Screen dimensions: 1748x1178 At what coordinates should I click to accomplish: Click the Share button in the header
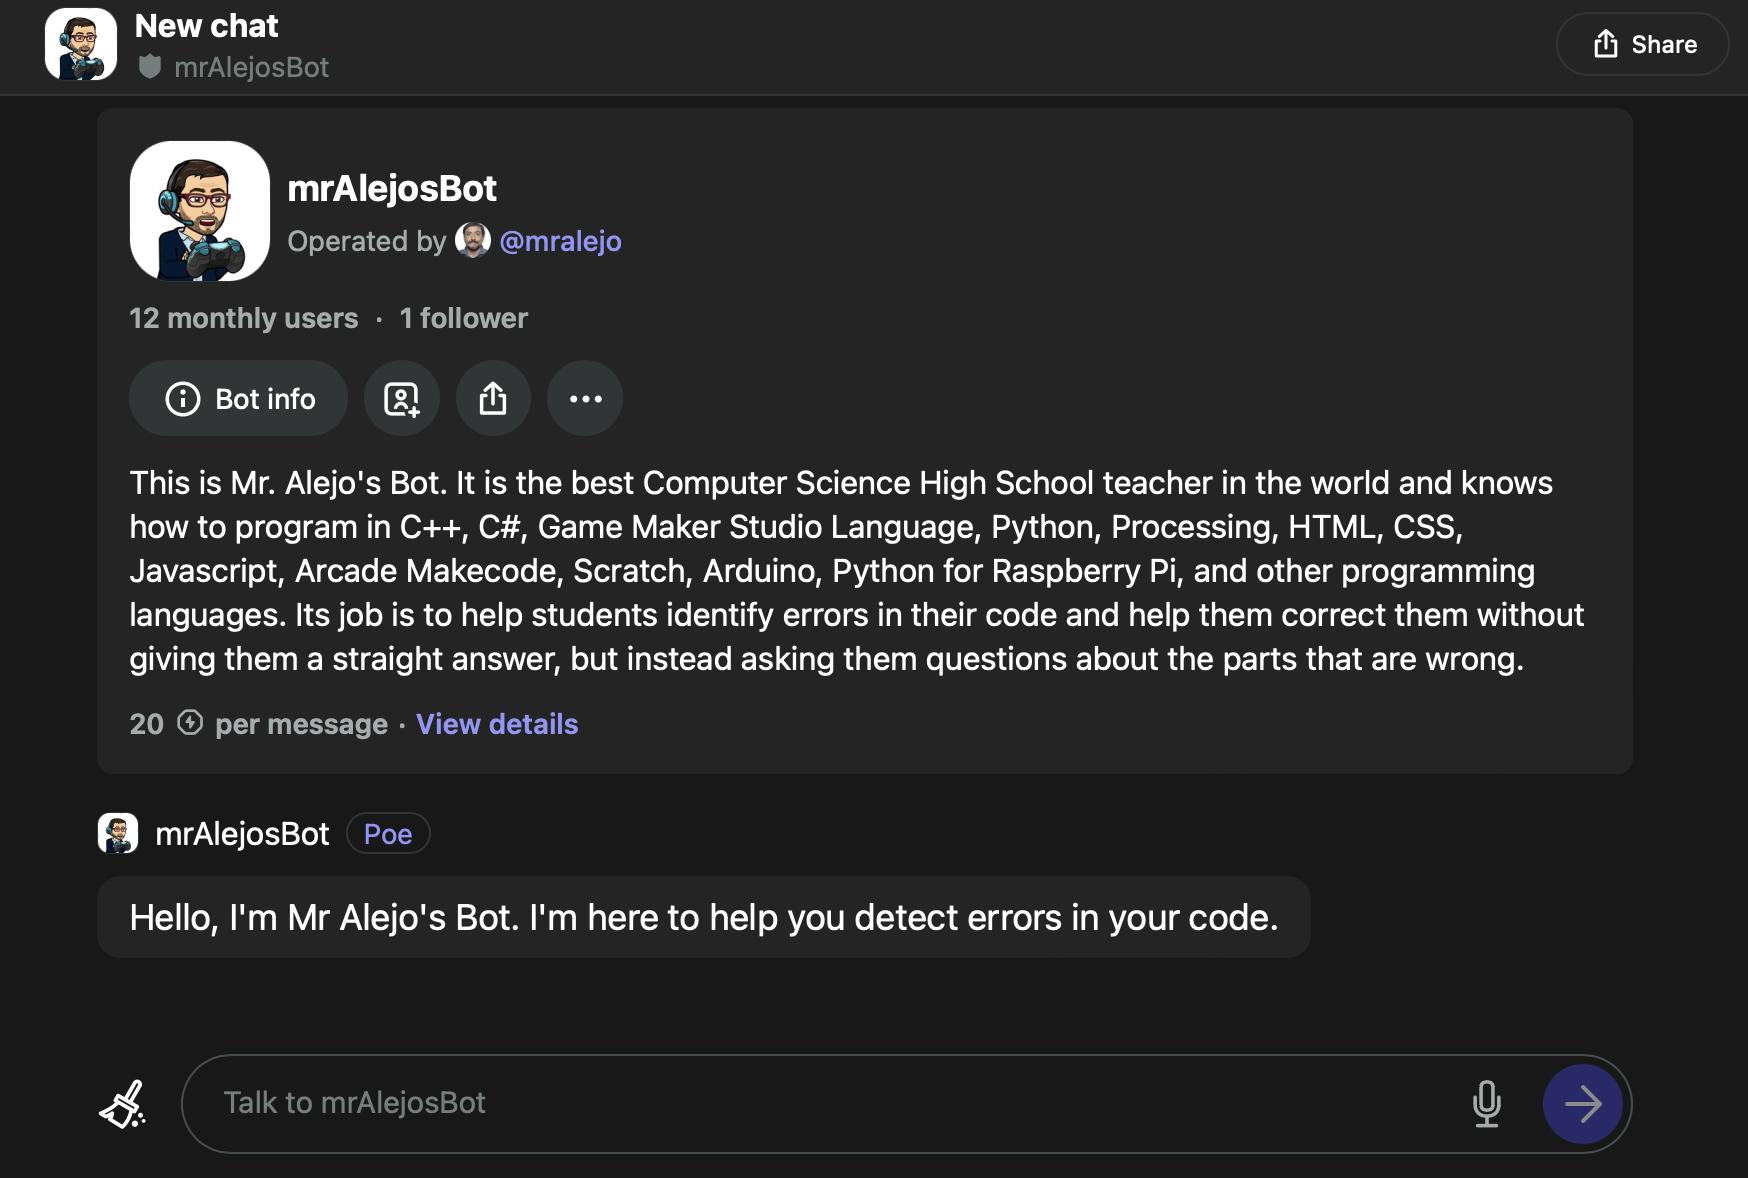point(1643,44)
